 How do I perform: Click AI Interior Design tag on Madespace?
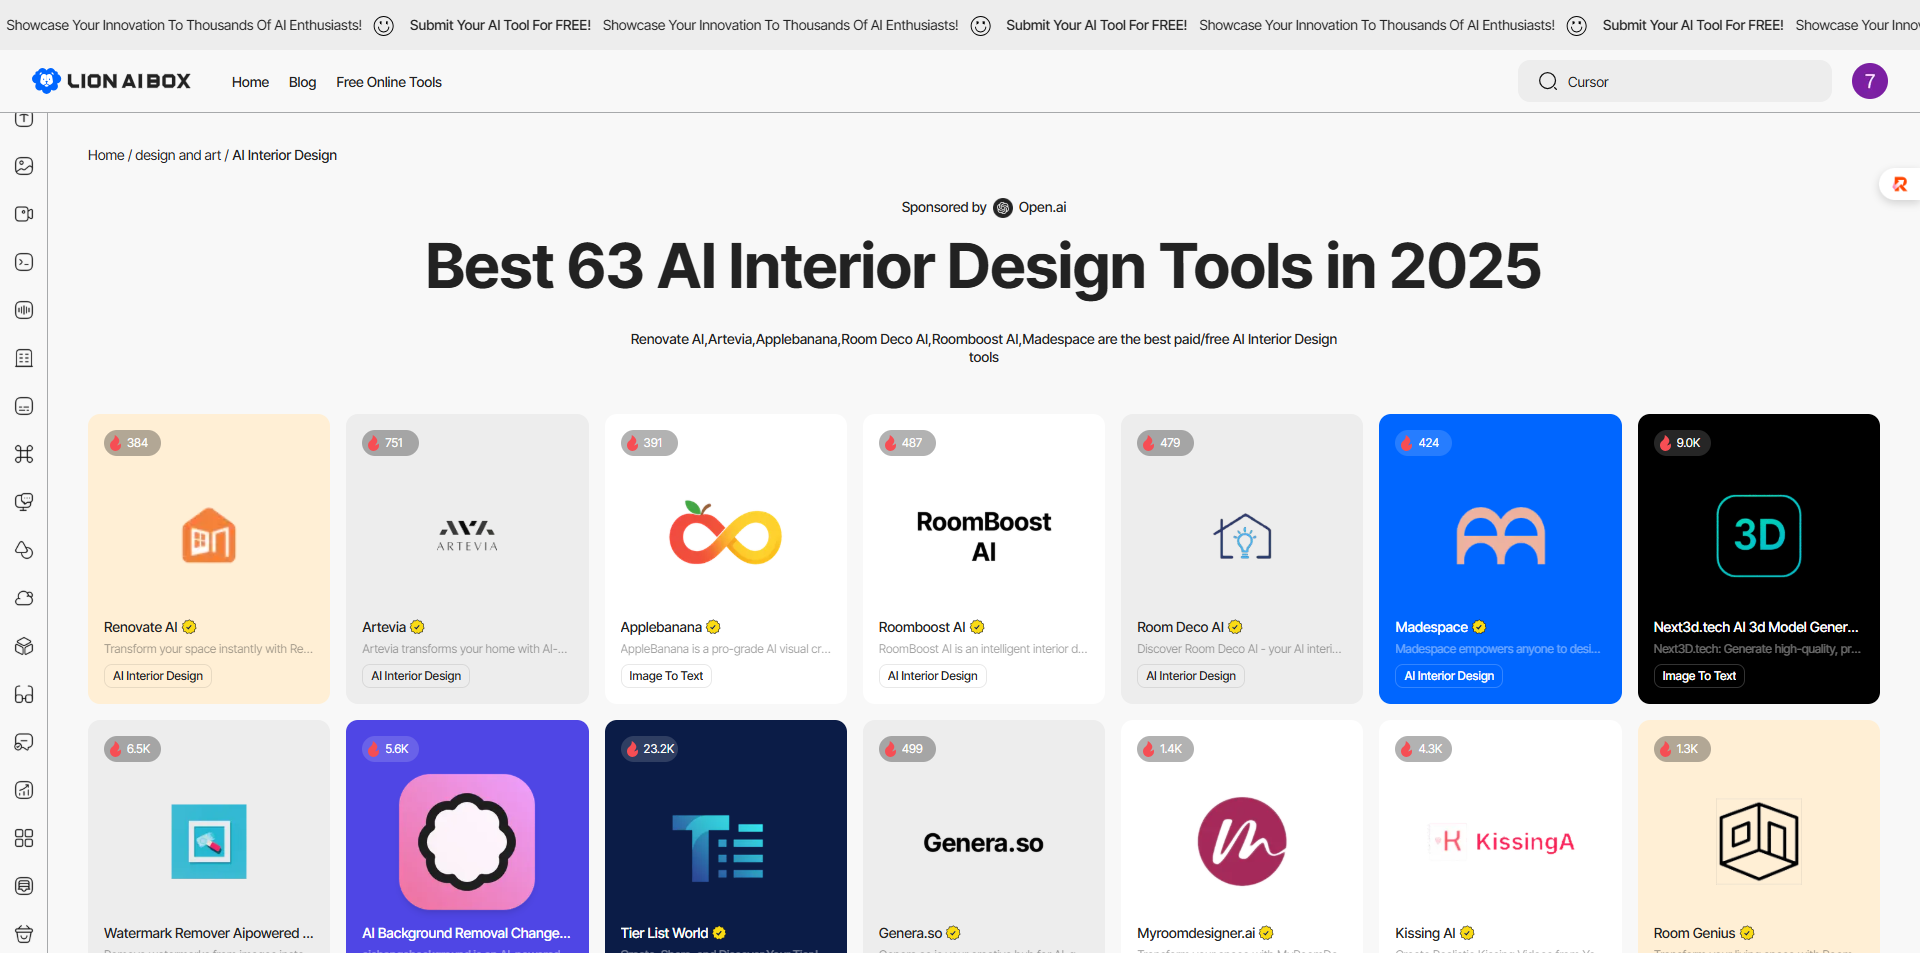[1449, 676]
